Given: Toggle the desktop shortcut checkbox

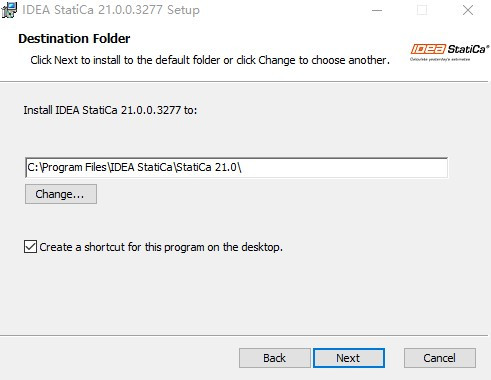Looking at the screenshot, I should click(30, 247).
